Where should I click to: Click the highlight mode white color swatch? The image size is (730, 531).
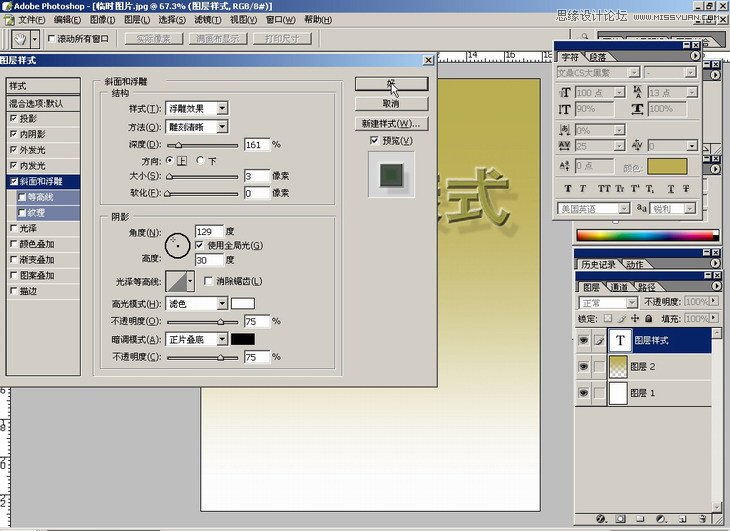(x=243, y=303)
